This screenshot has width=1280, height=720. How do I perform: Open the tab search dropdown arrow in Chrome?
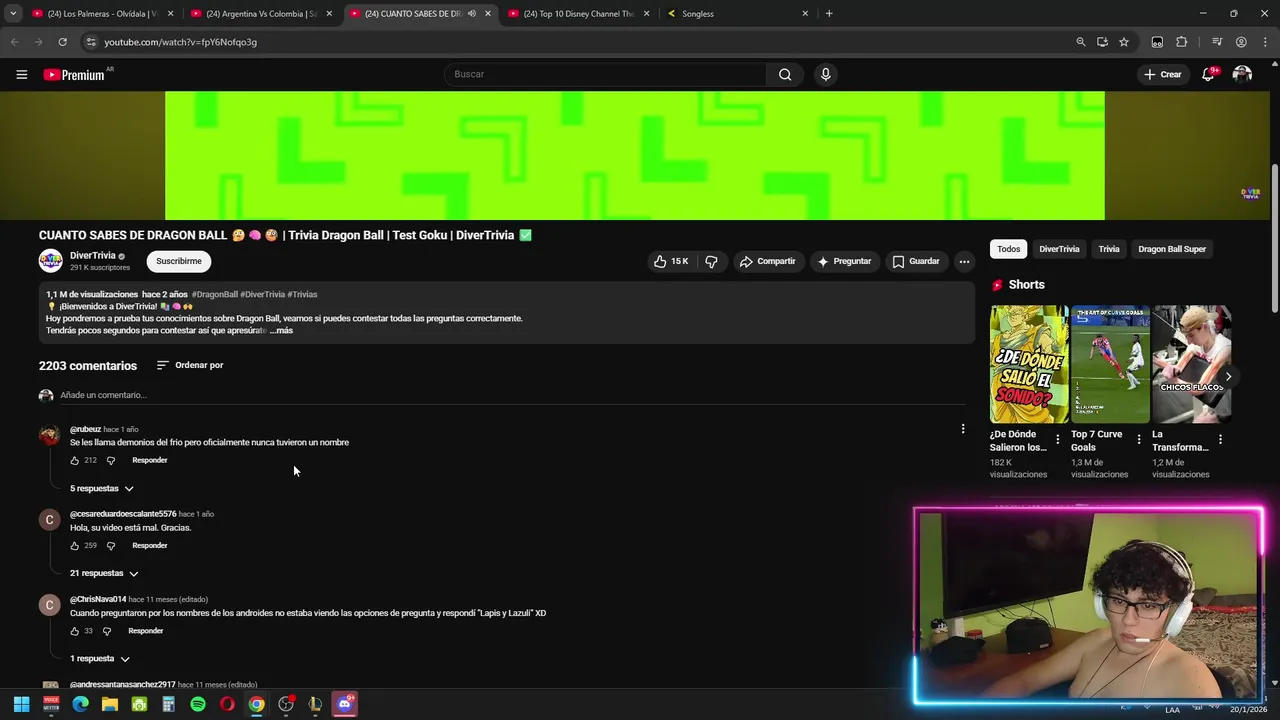pyautogui.click(x=13, y=13)
